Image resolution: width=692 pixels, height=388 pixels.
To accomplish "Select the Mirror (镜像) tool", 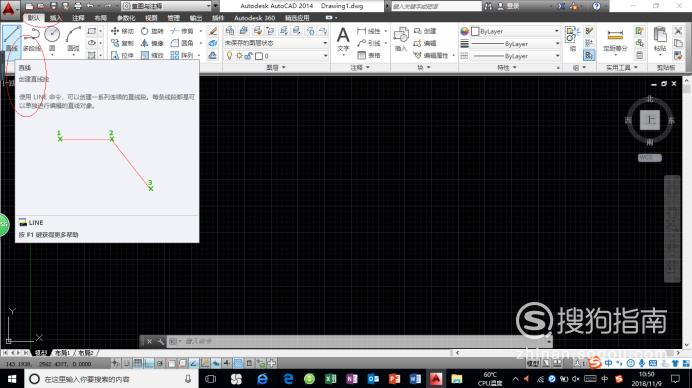I will coord(152,43).
